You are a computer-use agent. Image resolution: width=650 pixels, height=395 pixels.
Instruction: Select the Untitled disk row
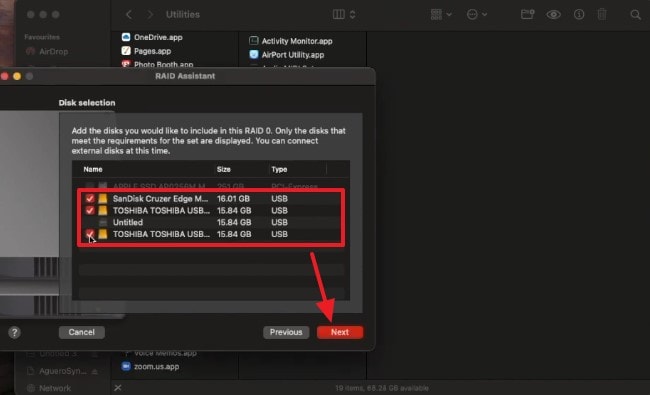[x=211, y=223]
